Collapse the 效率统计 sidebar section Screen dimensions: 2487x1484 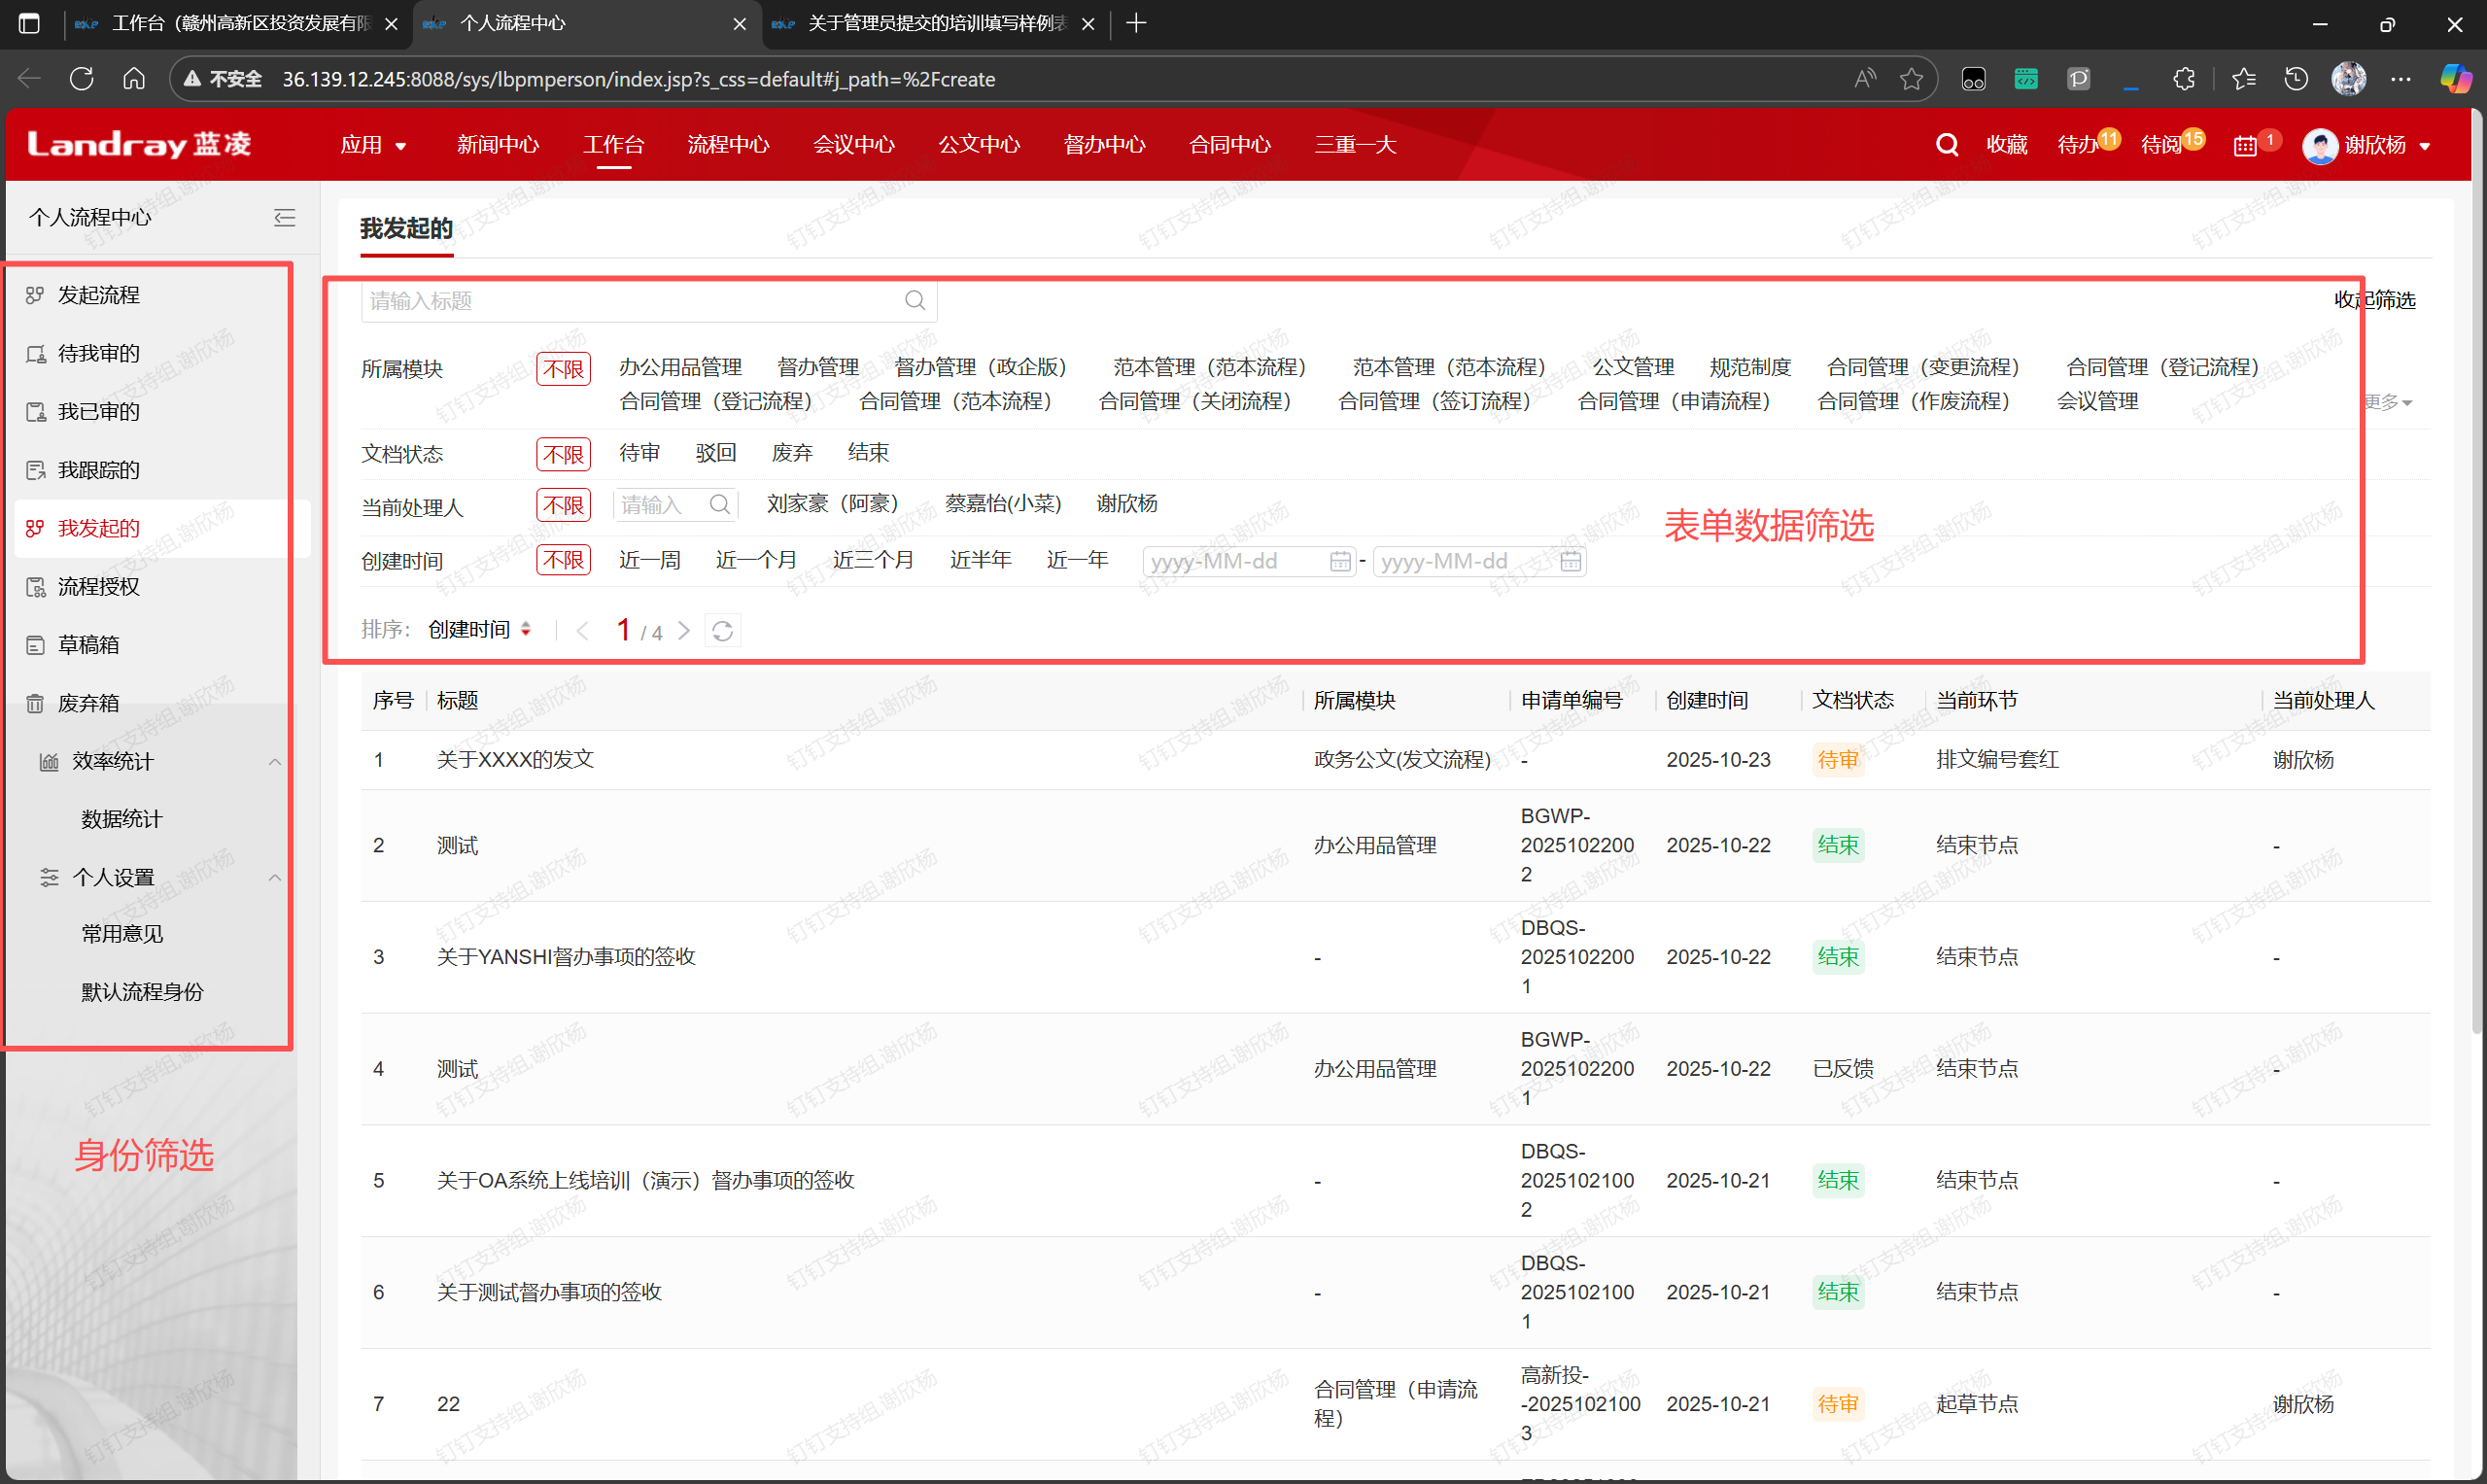[x=274, y=762]
